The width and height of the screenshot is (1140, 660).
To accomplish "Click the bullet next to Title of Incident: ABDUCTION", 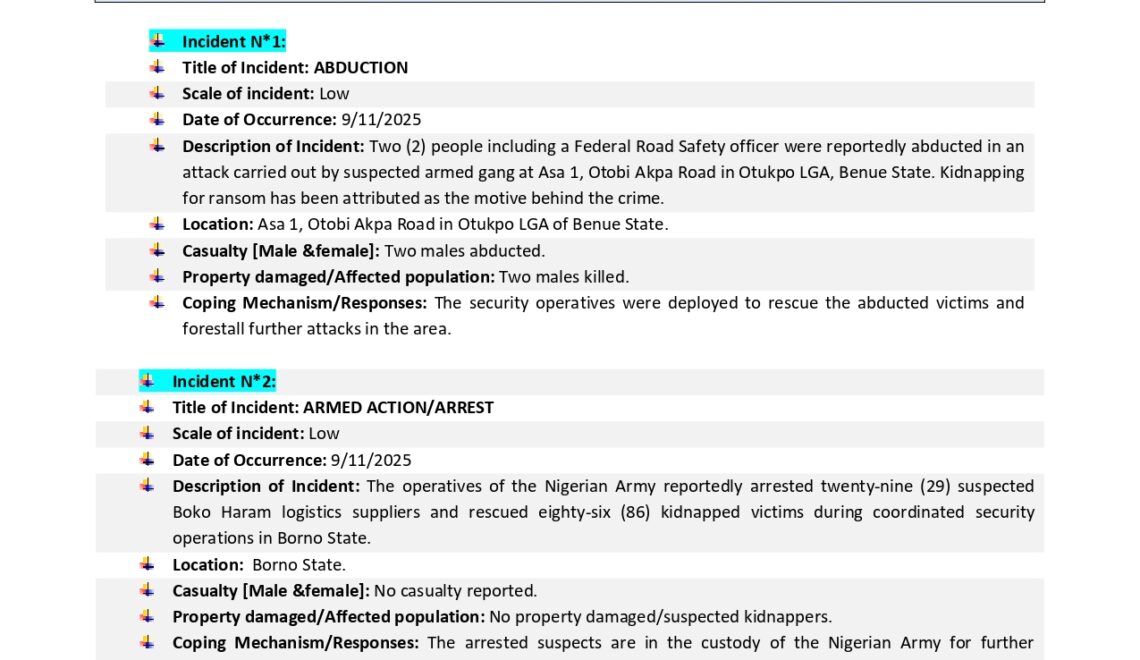I will point(158,67).
